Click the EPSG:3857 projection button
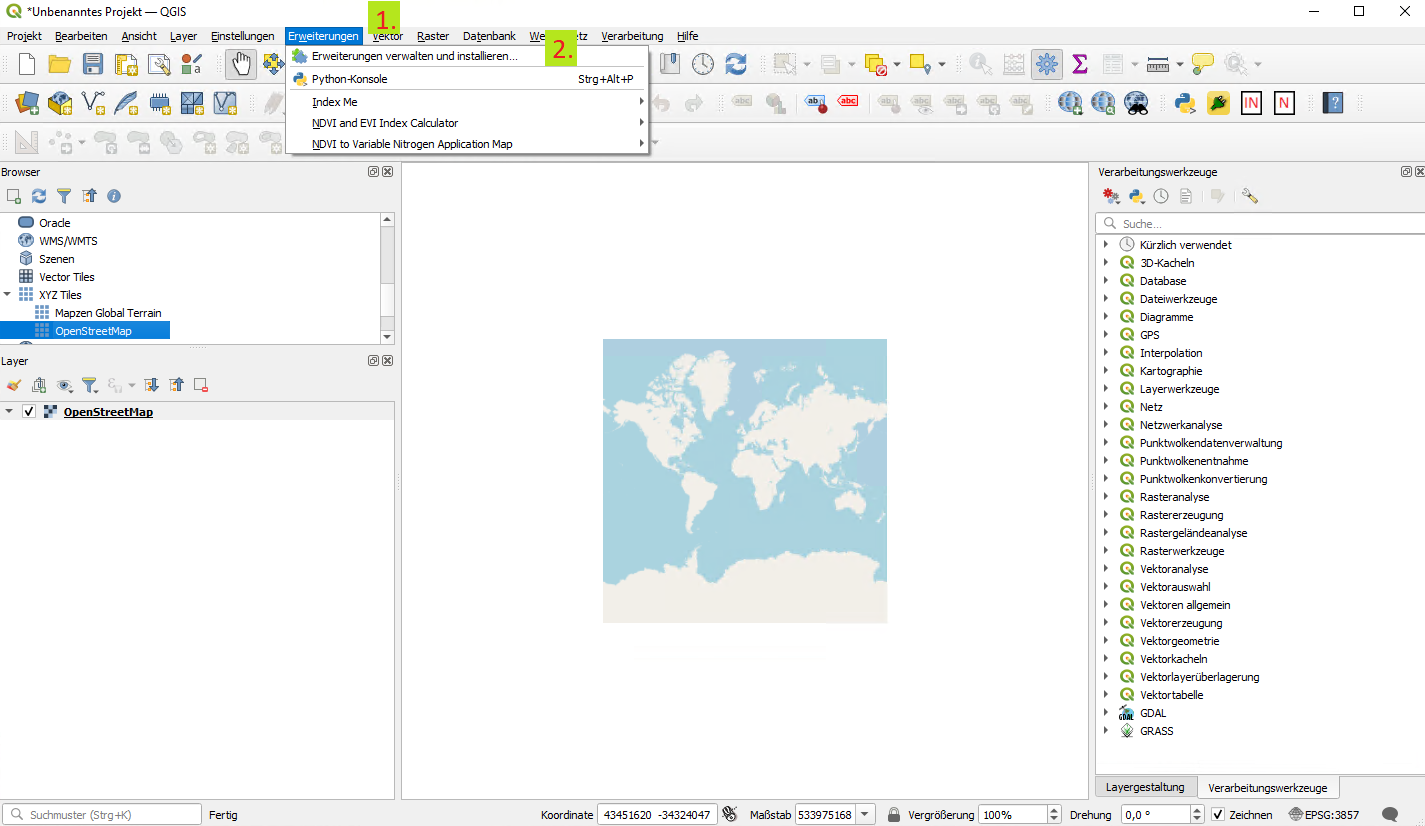This screenshot has width=1425, height=826. coord(1323,814)
